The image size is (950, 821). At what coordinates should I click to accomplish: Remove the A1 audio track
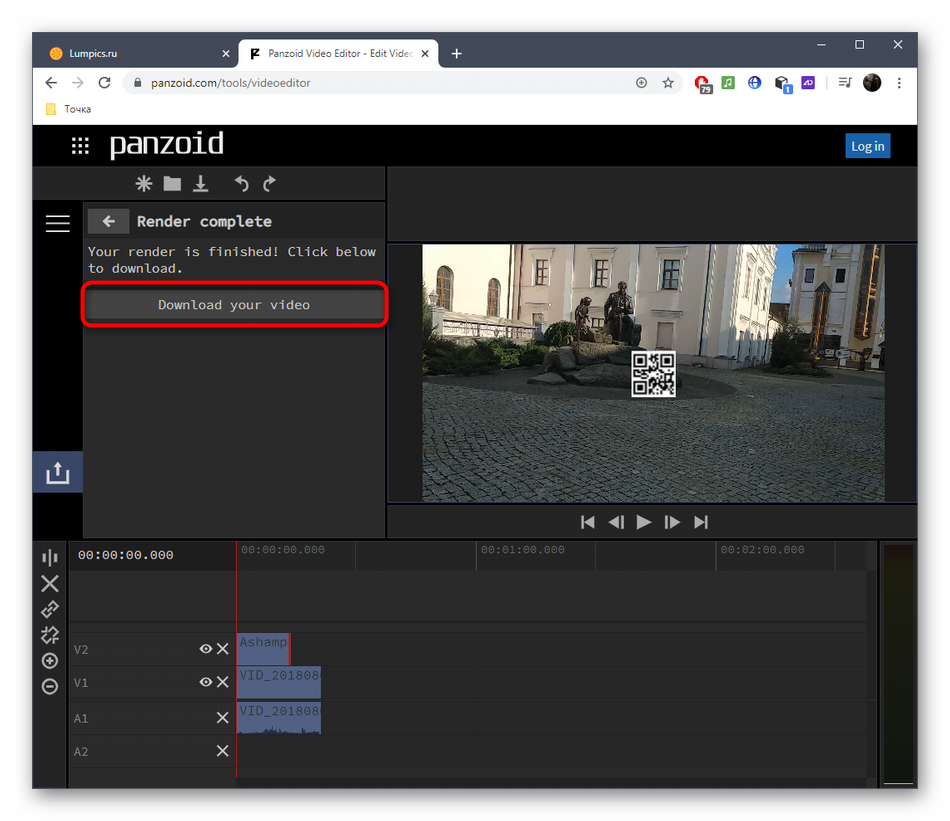(222, 718)
